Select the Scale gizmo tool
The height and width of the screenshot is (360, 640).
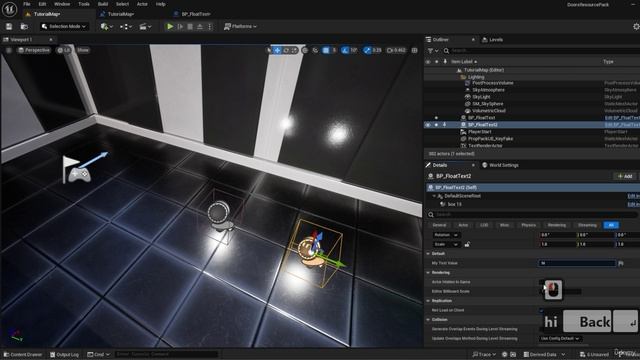point(294,50)
